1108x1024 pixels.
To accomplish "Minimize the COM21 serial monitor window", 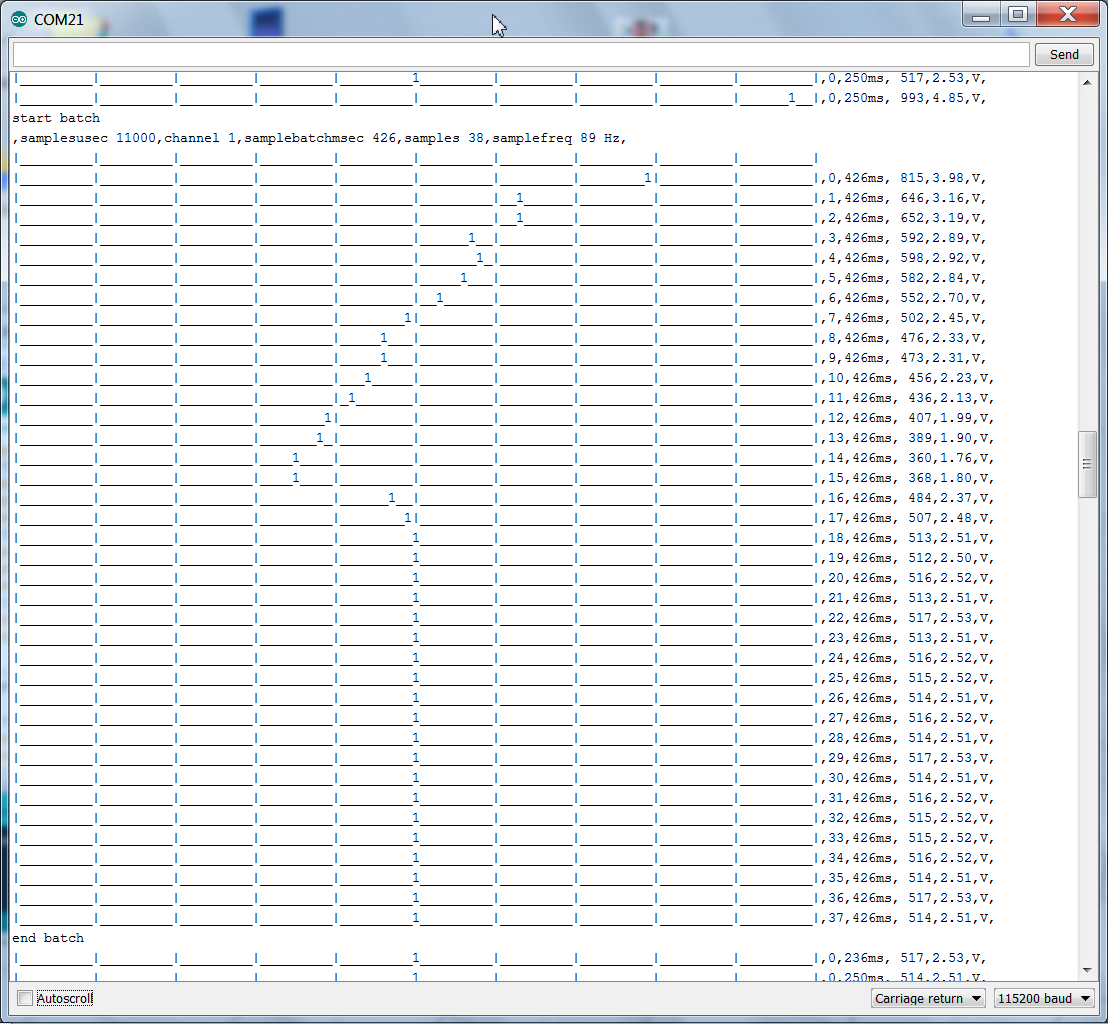I will coord(981,15).
